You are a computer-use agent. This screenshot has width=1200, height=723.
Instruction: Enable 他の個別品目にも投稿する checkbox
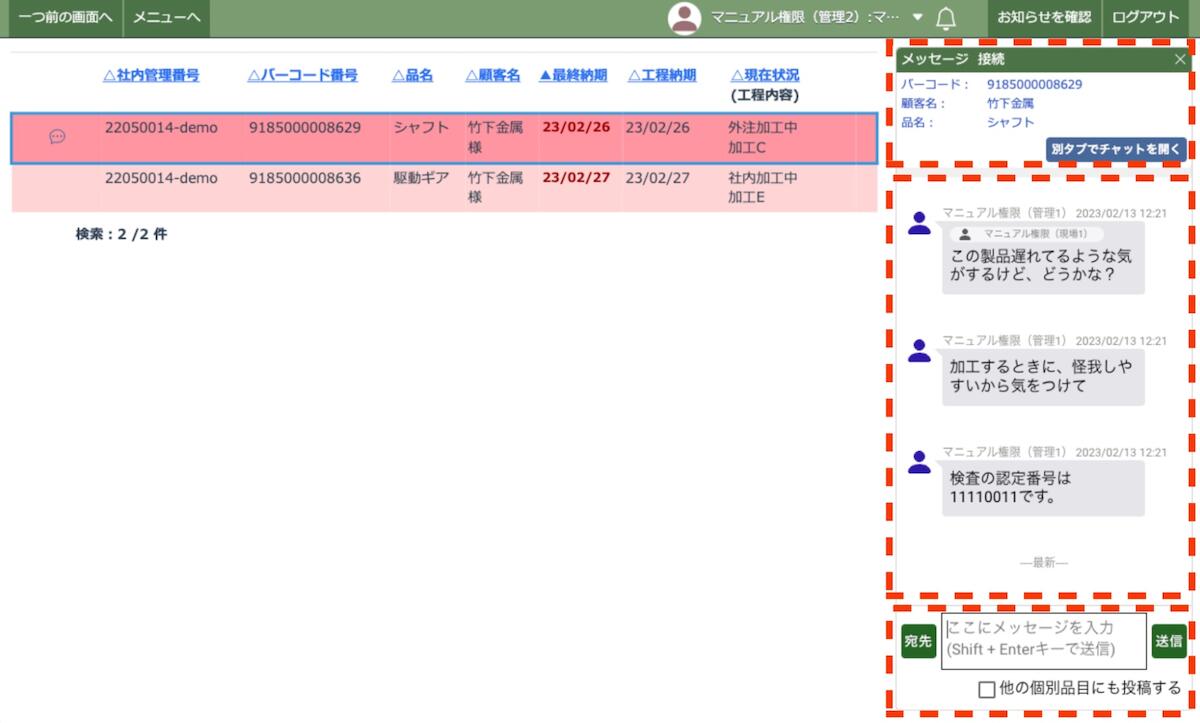point(987,689)
